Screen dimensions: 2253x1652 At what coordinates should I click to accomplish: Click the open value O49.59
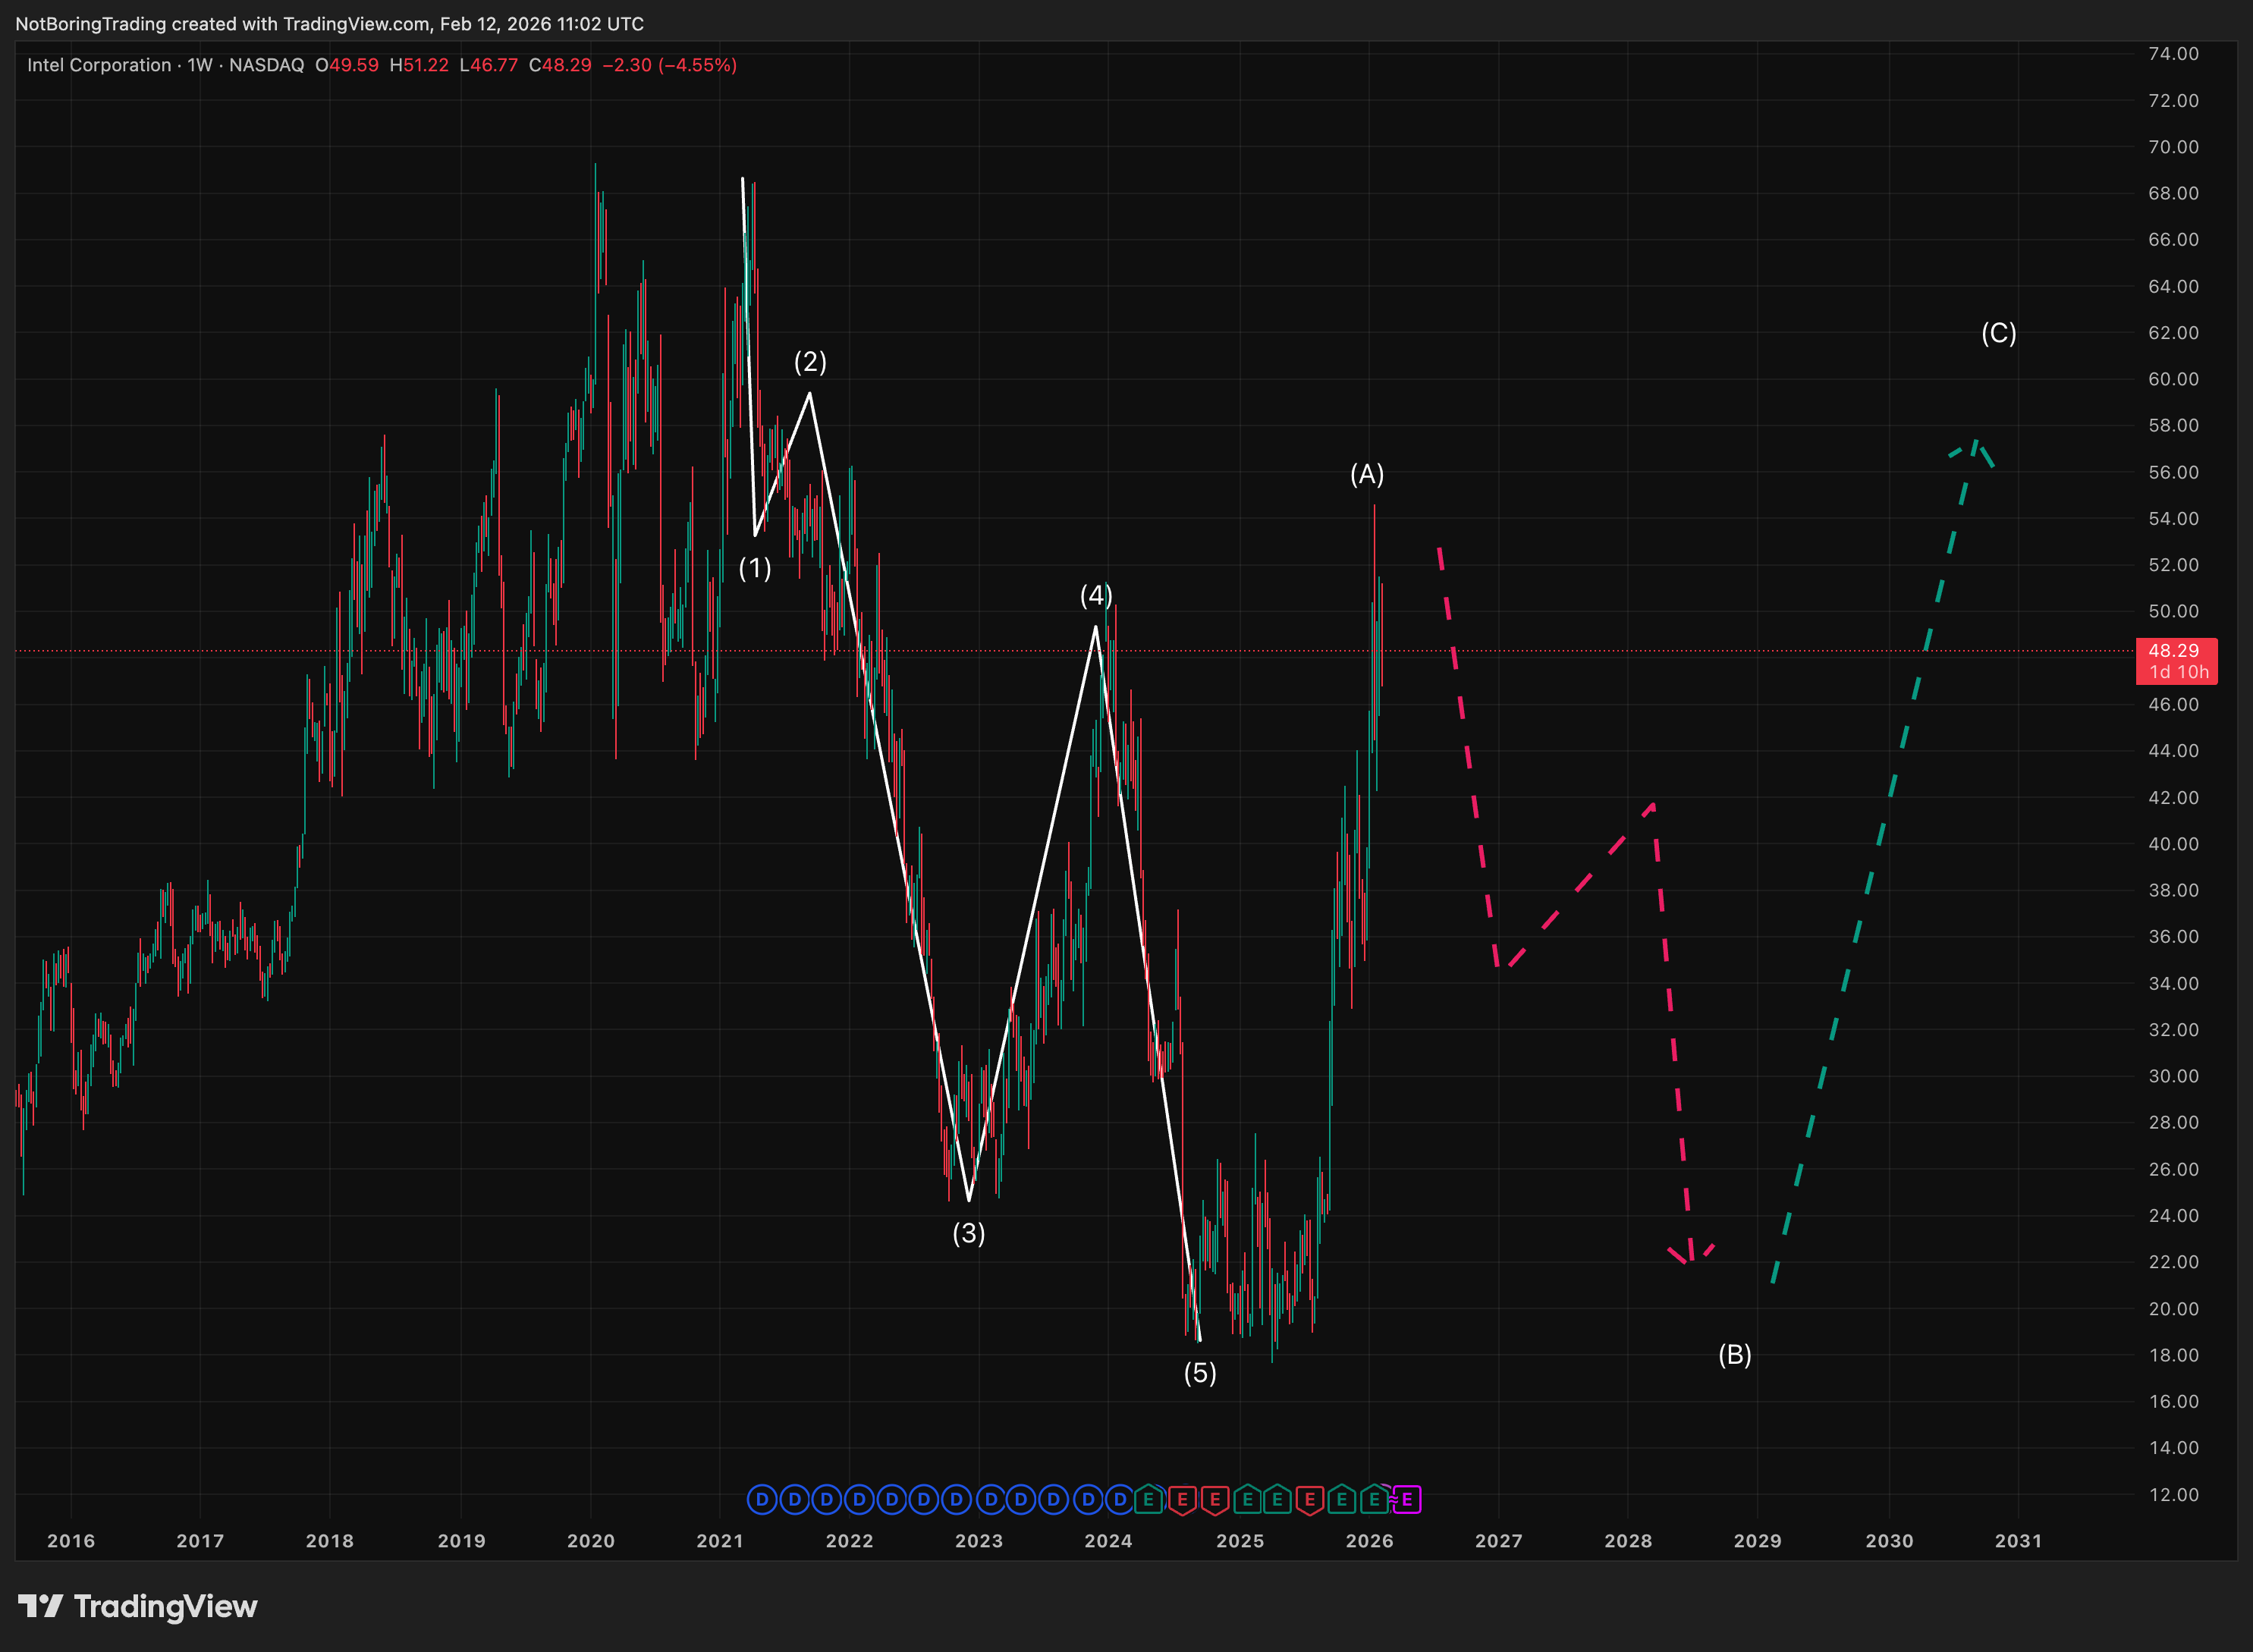coord(347,65)
